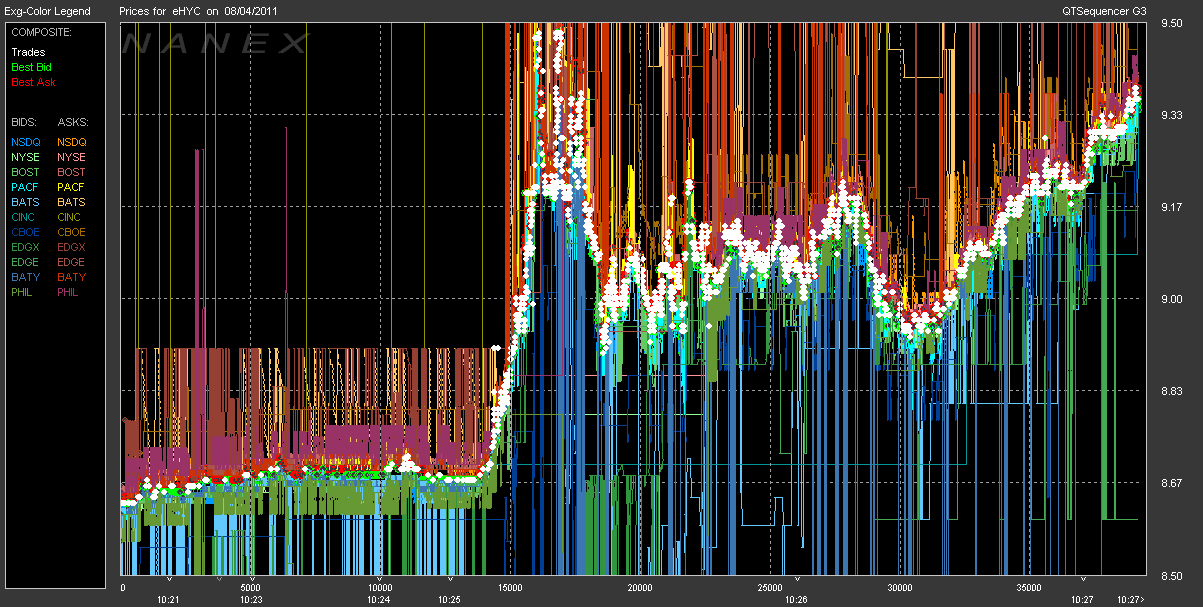Click the 10000 sequence axis label
1203x607 pixels.
click(381, 588)
